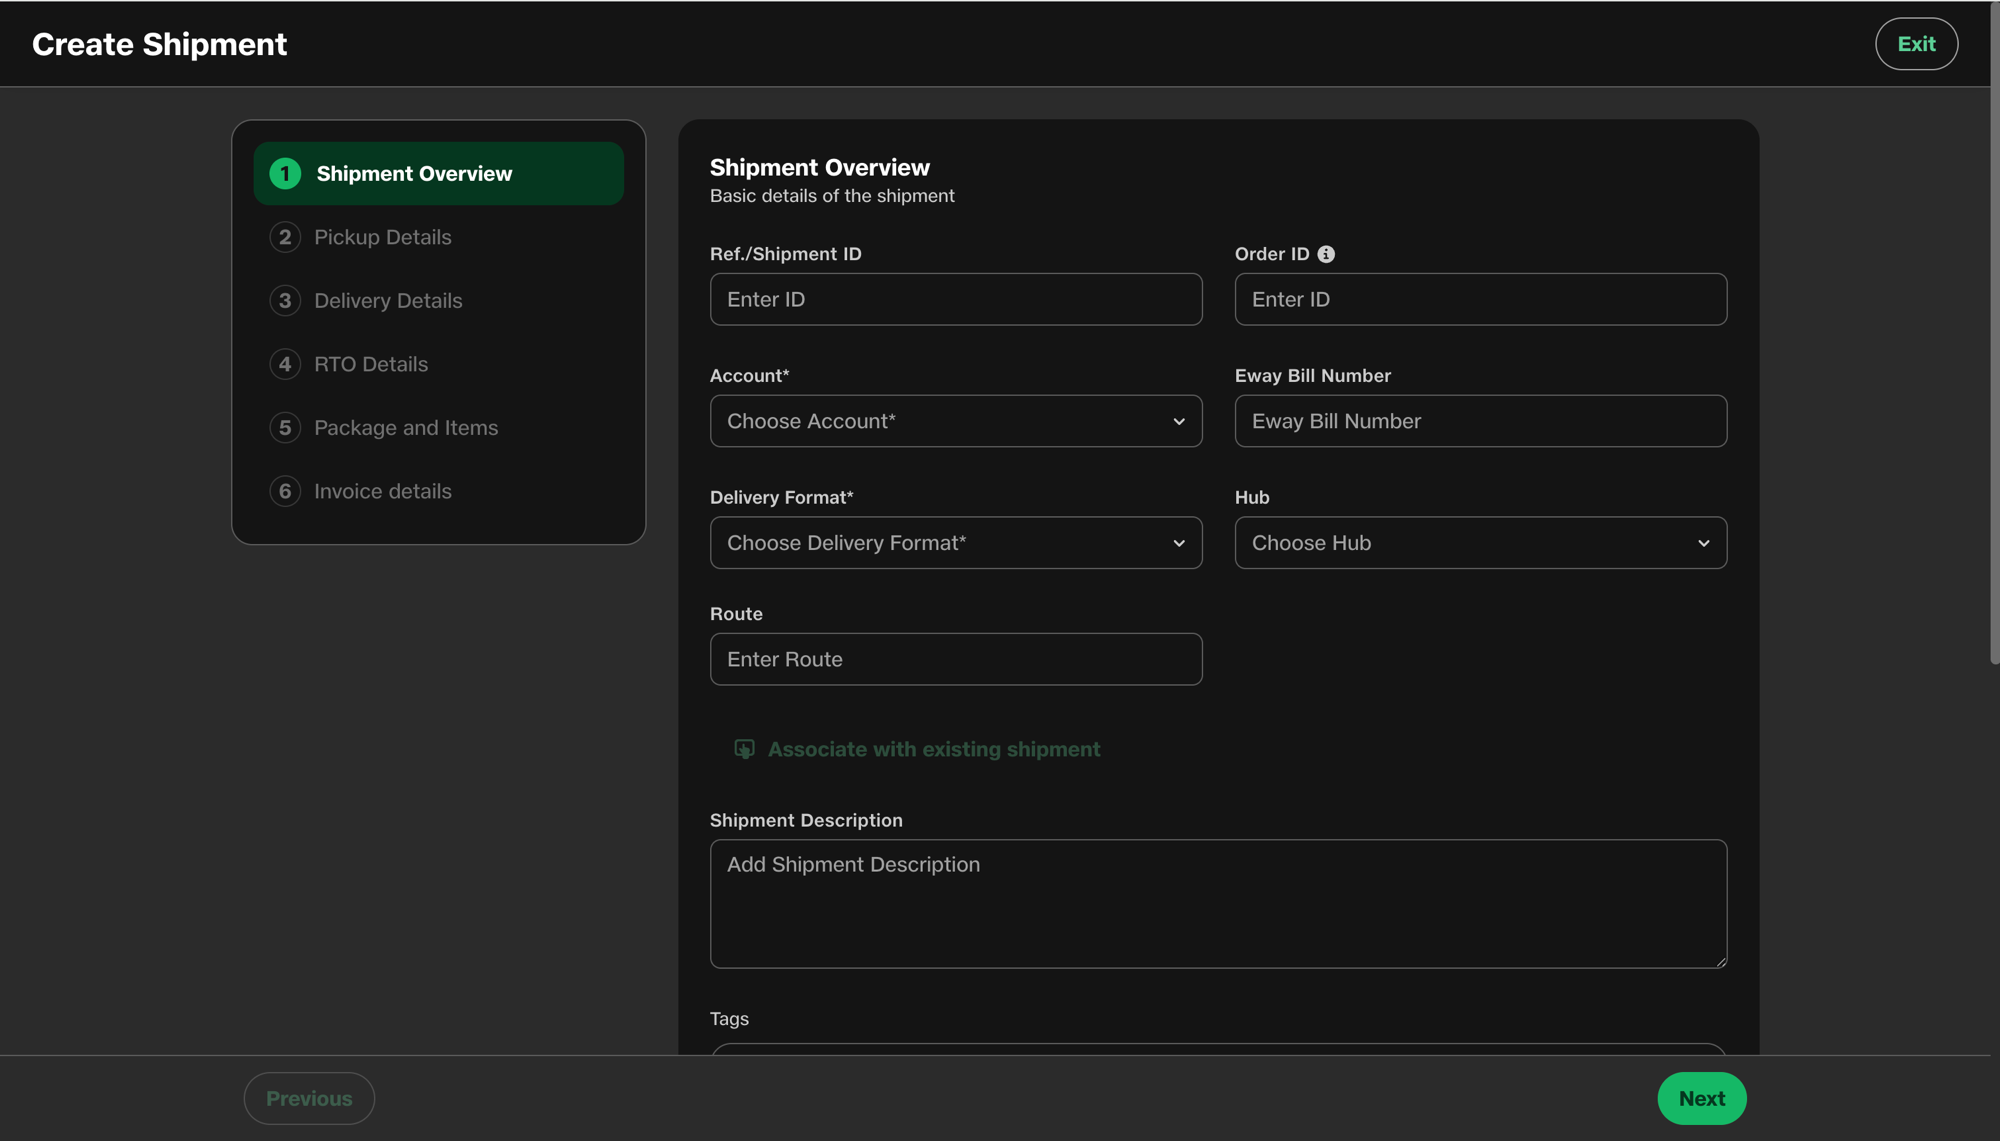Click the Ref./Shipment ID label

[x=786, y=254]
